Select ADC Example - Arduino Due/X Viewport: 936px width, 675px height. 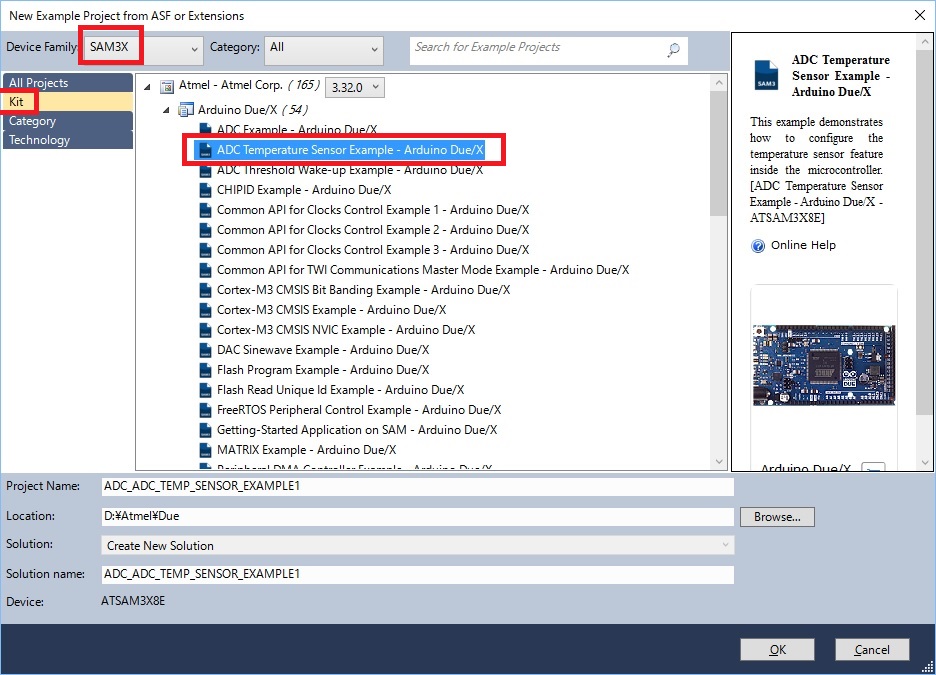click(x=297, y=130)
